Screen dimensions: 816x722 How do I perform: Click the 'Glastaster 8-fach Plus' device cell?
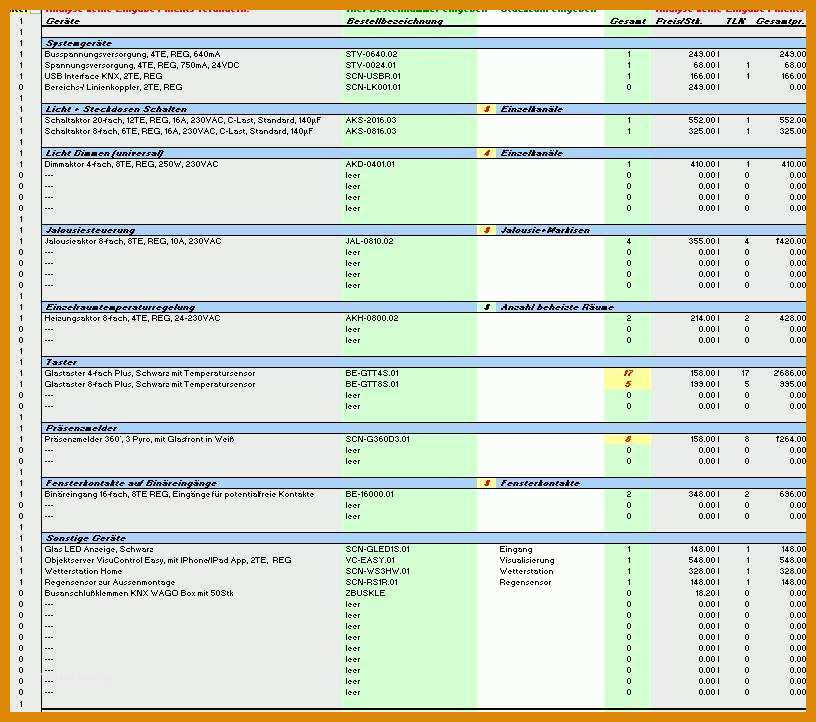[x=149, y=384]
